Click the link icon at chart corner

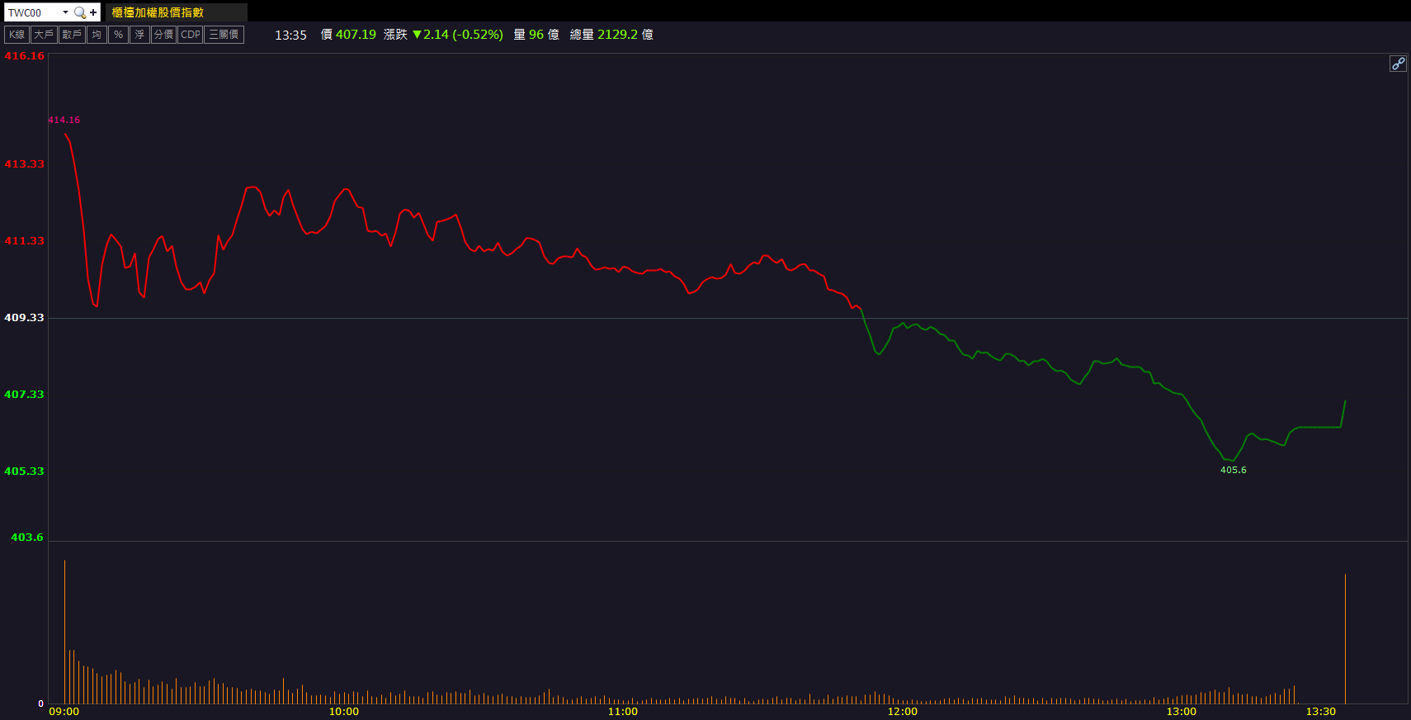pos(1398,64)
